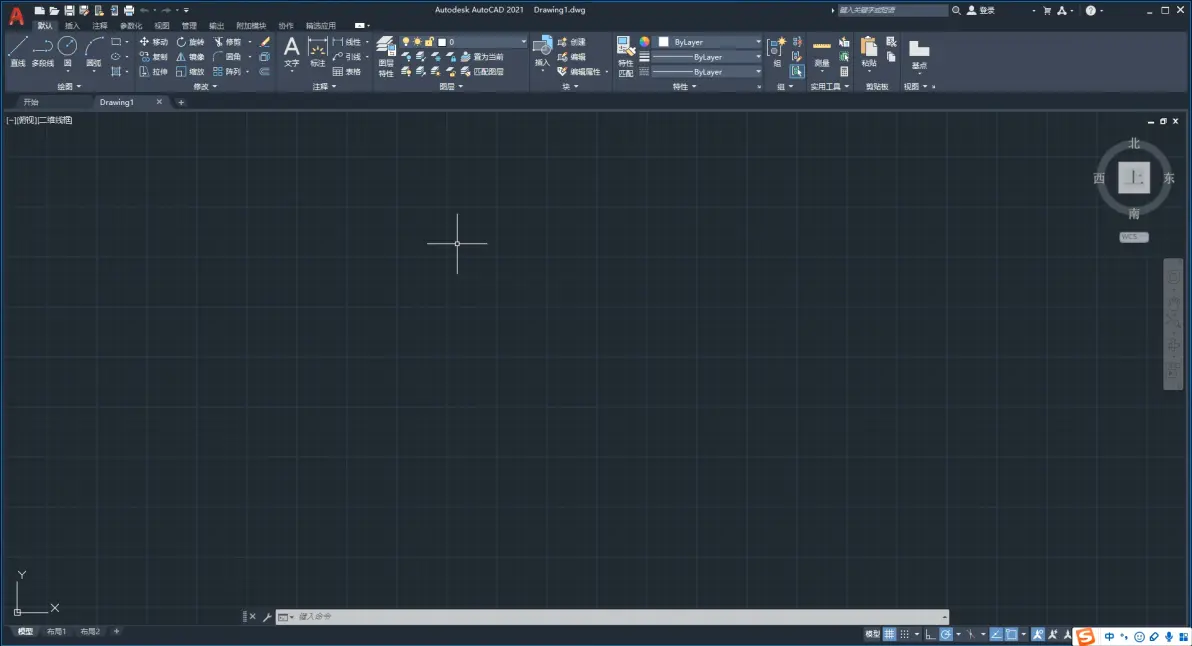1192x646 pixels.
Task: Click the Array (阵列) tool
Action: coord(227,71)
